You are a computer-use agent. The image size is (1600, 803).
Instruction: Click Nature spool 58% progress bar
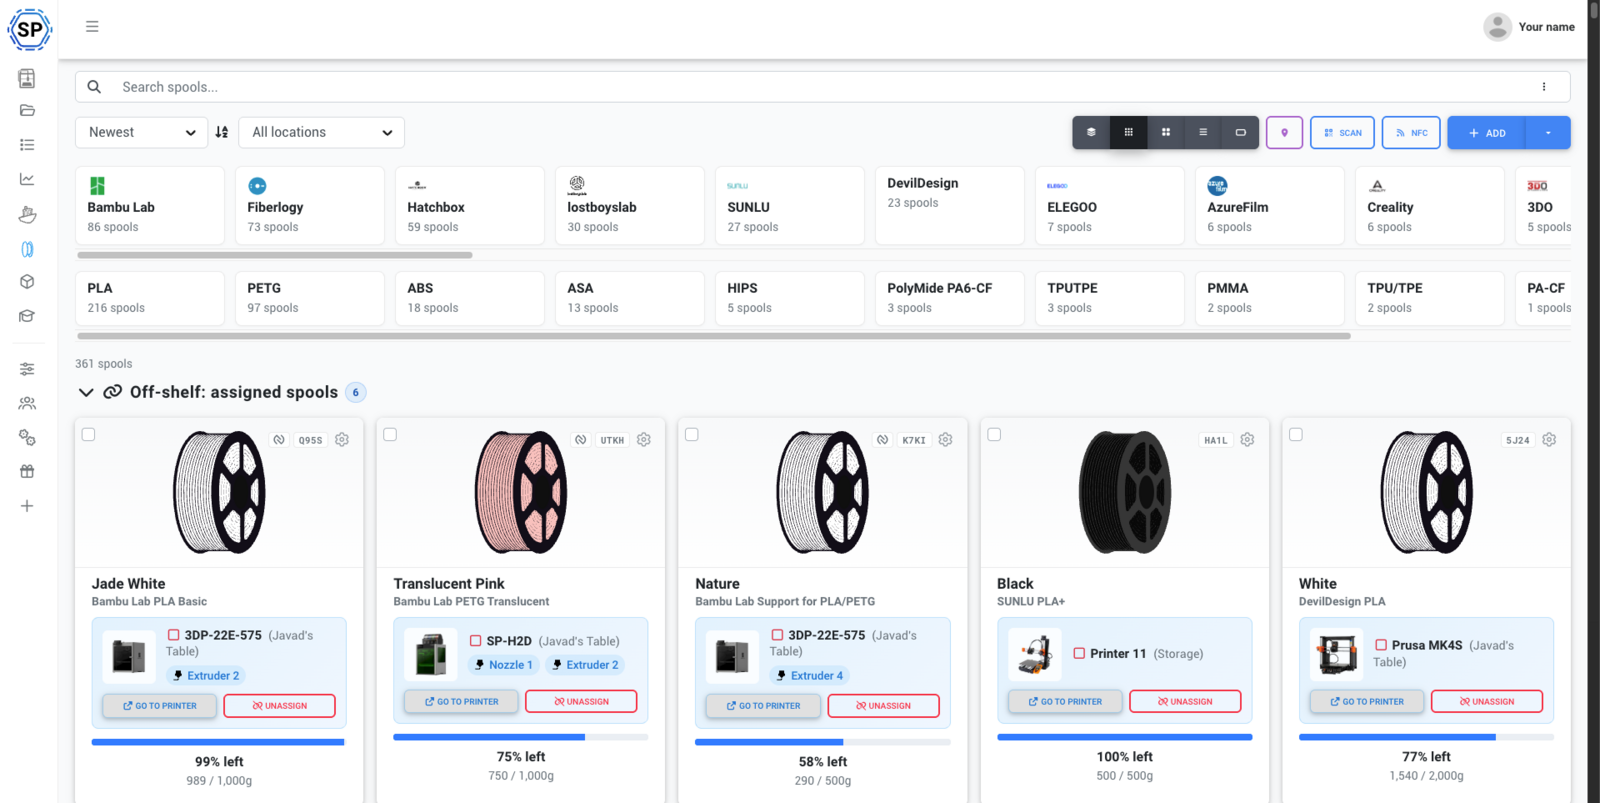[x=822, y=742]
